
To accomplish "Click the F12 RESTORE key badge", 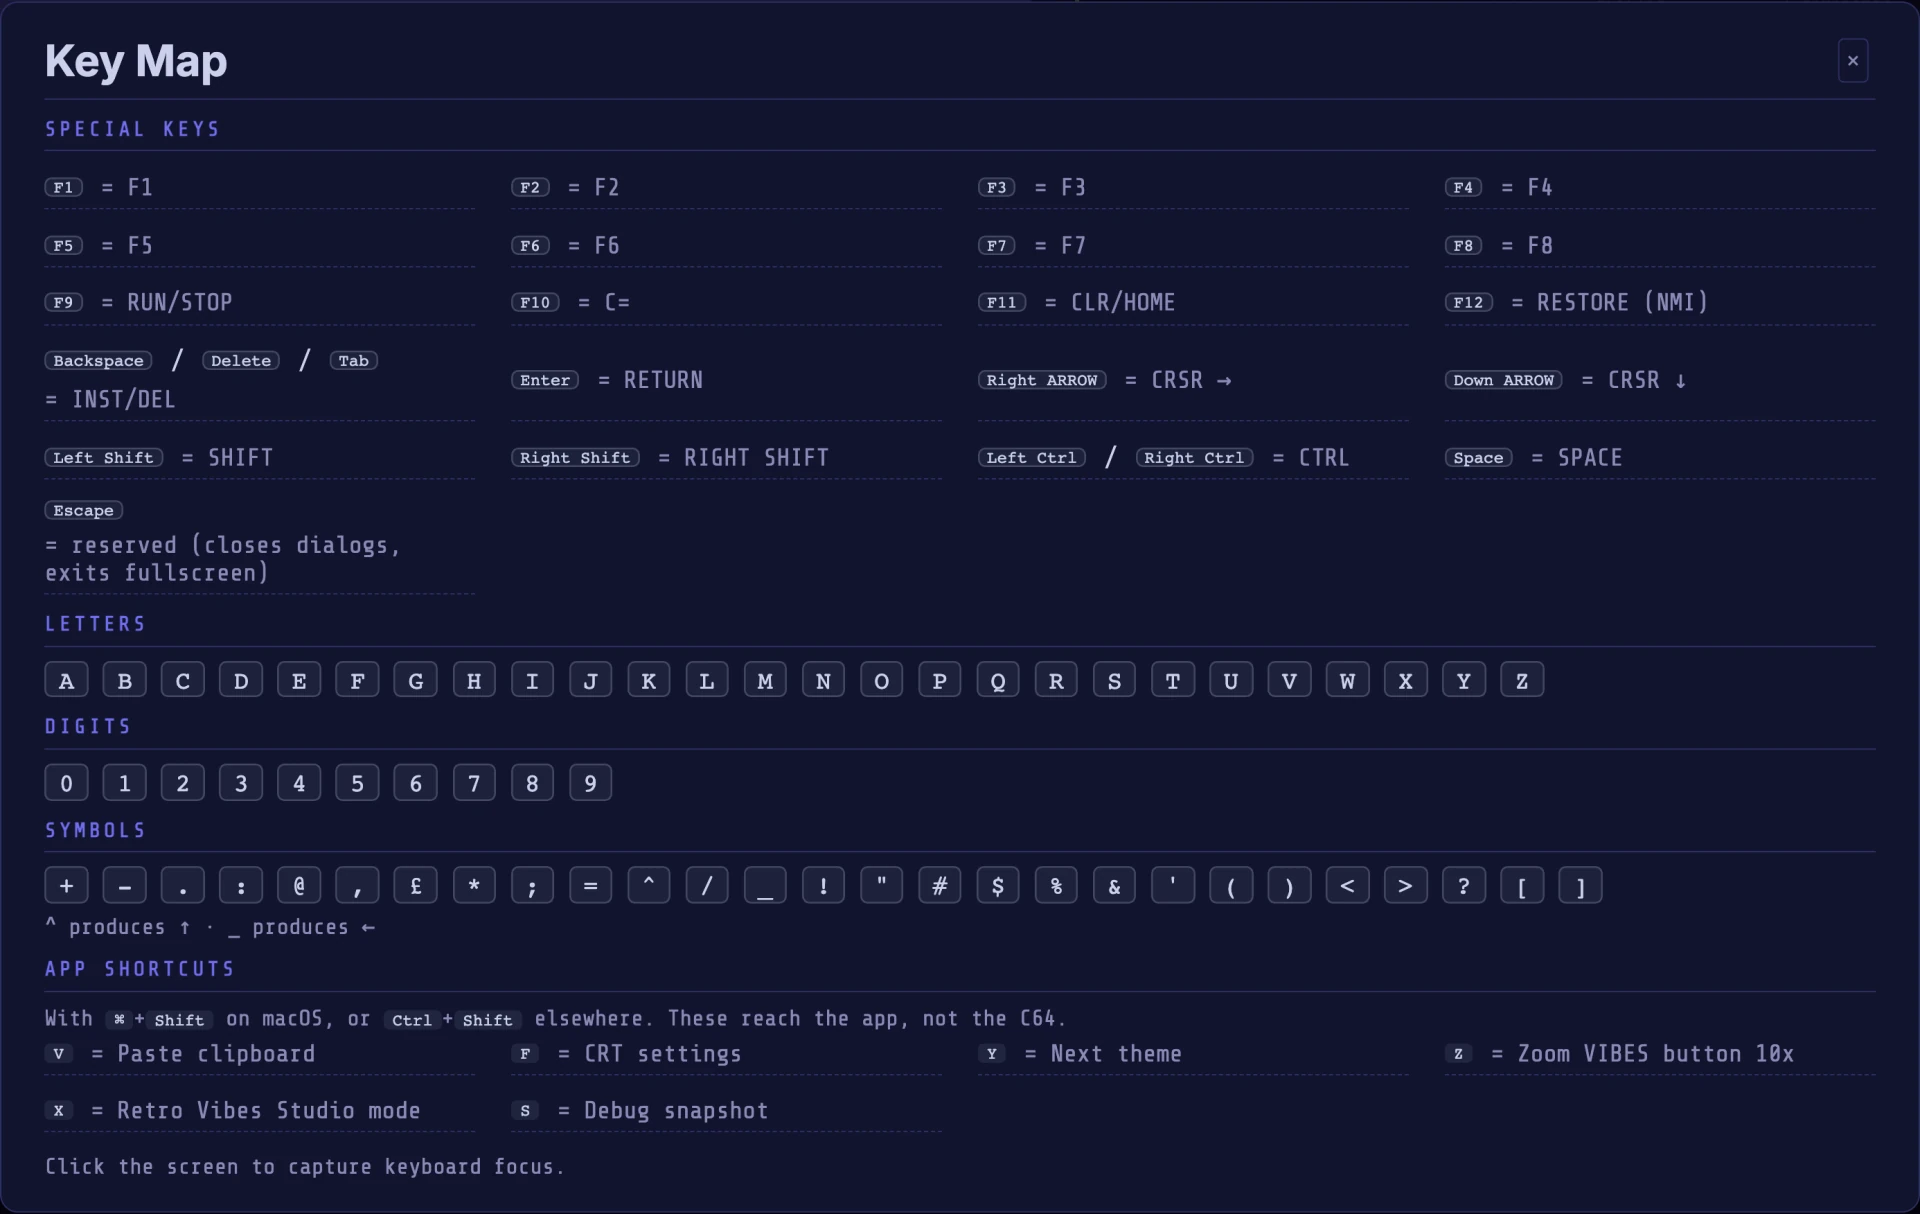I will 1468,302.
